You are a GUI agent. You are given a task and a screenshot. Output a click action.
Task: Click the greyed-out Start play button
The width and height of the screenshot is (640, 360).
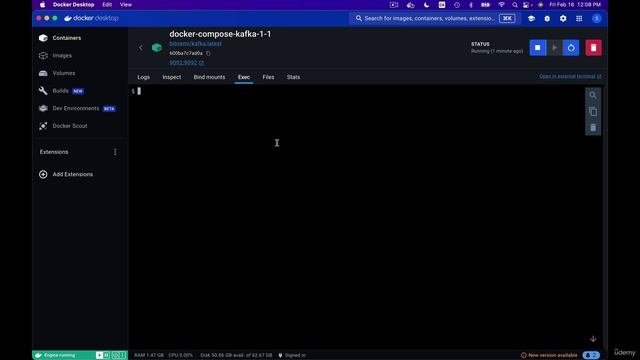554,48
